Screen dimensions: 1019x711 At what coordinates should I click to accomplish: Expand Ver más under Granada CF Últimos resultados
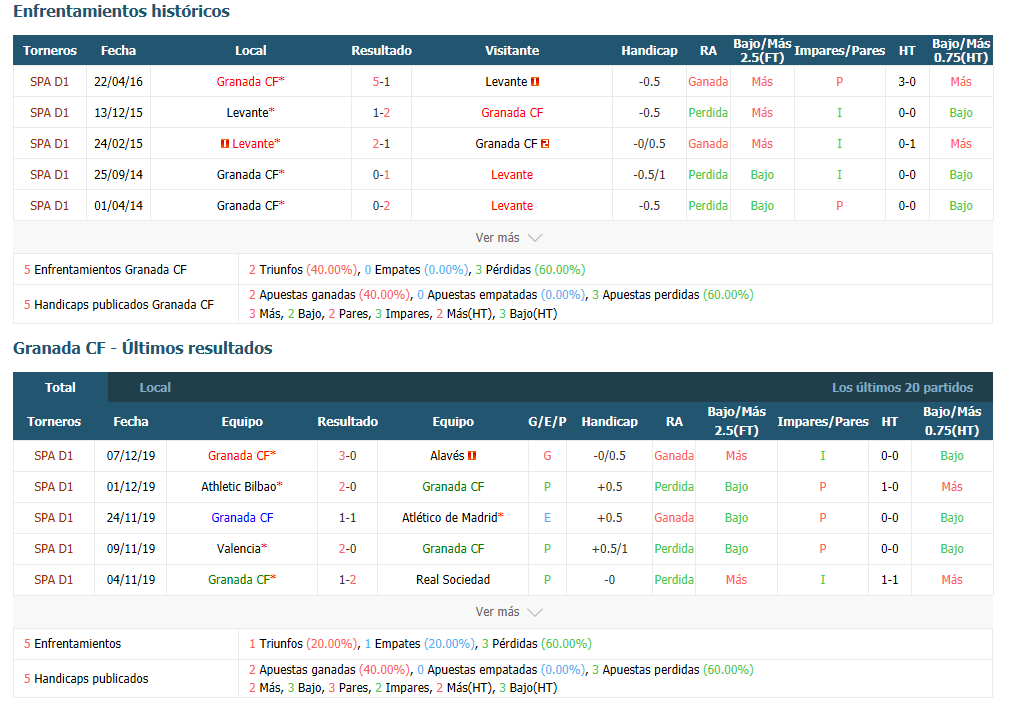pos(508,612)
